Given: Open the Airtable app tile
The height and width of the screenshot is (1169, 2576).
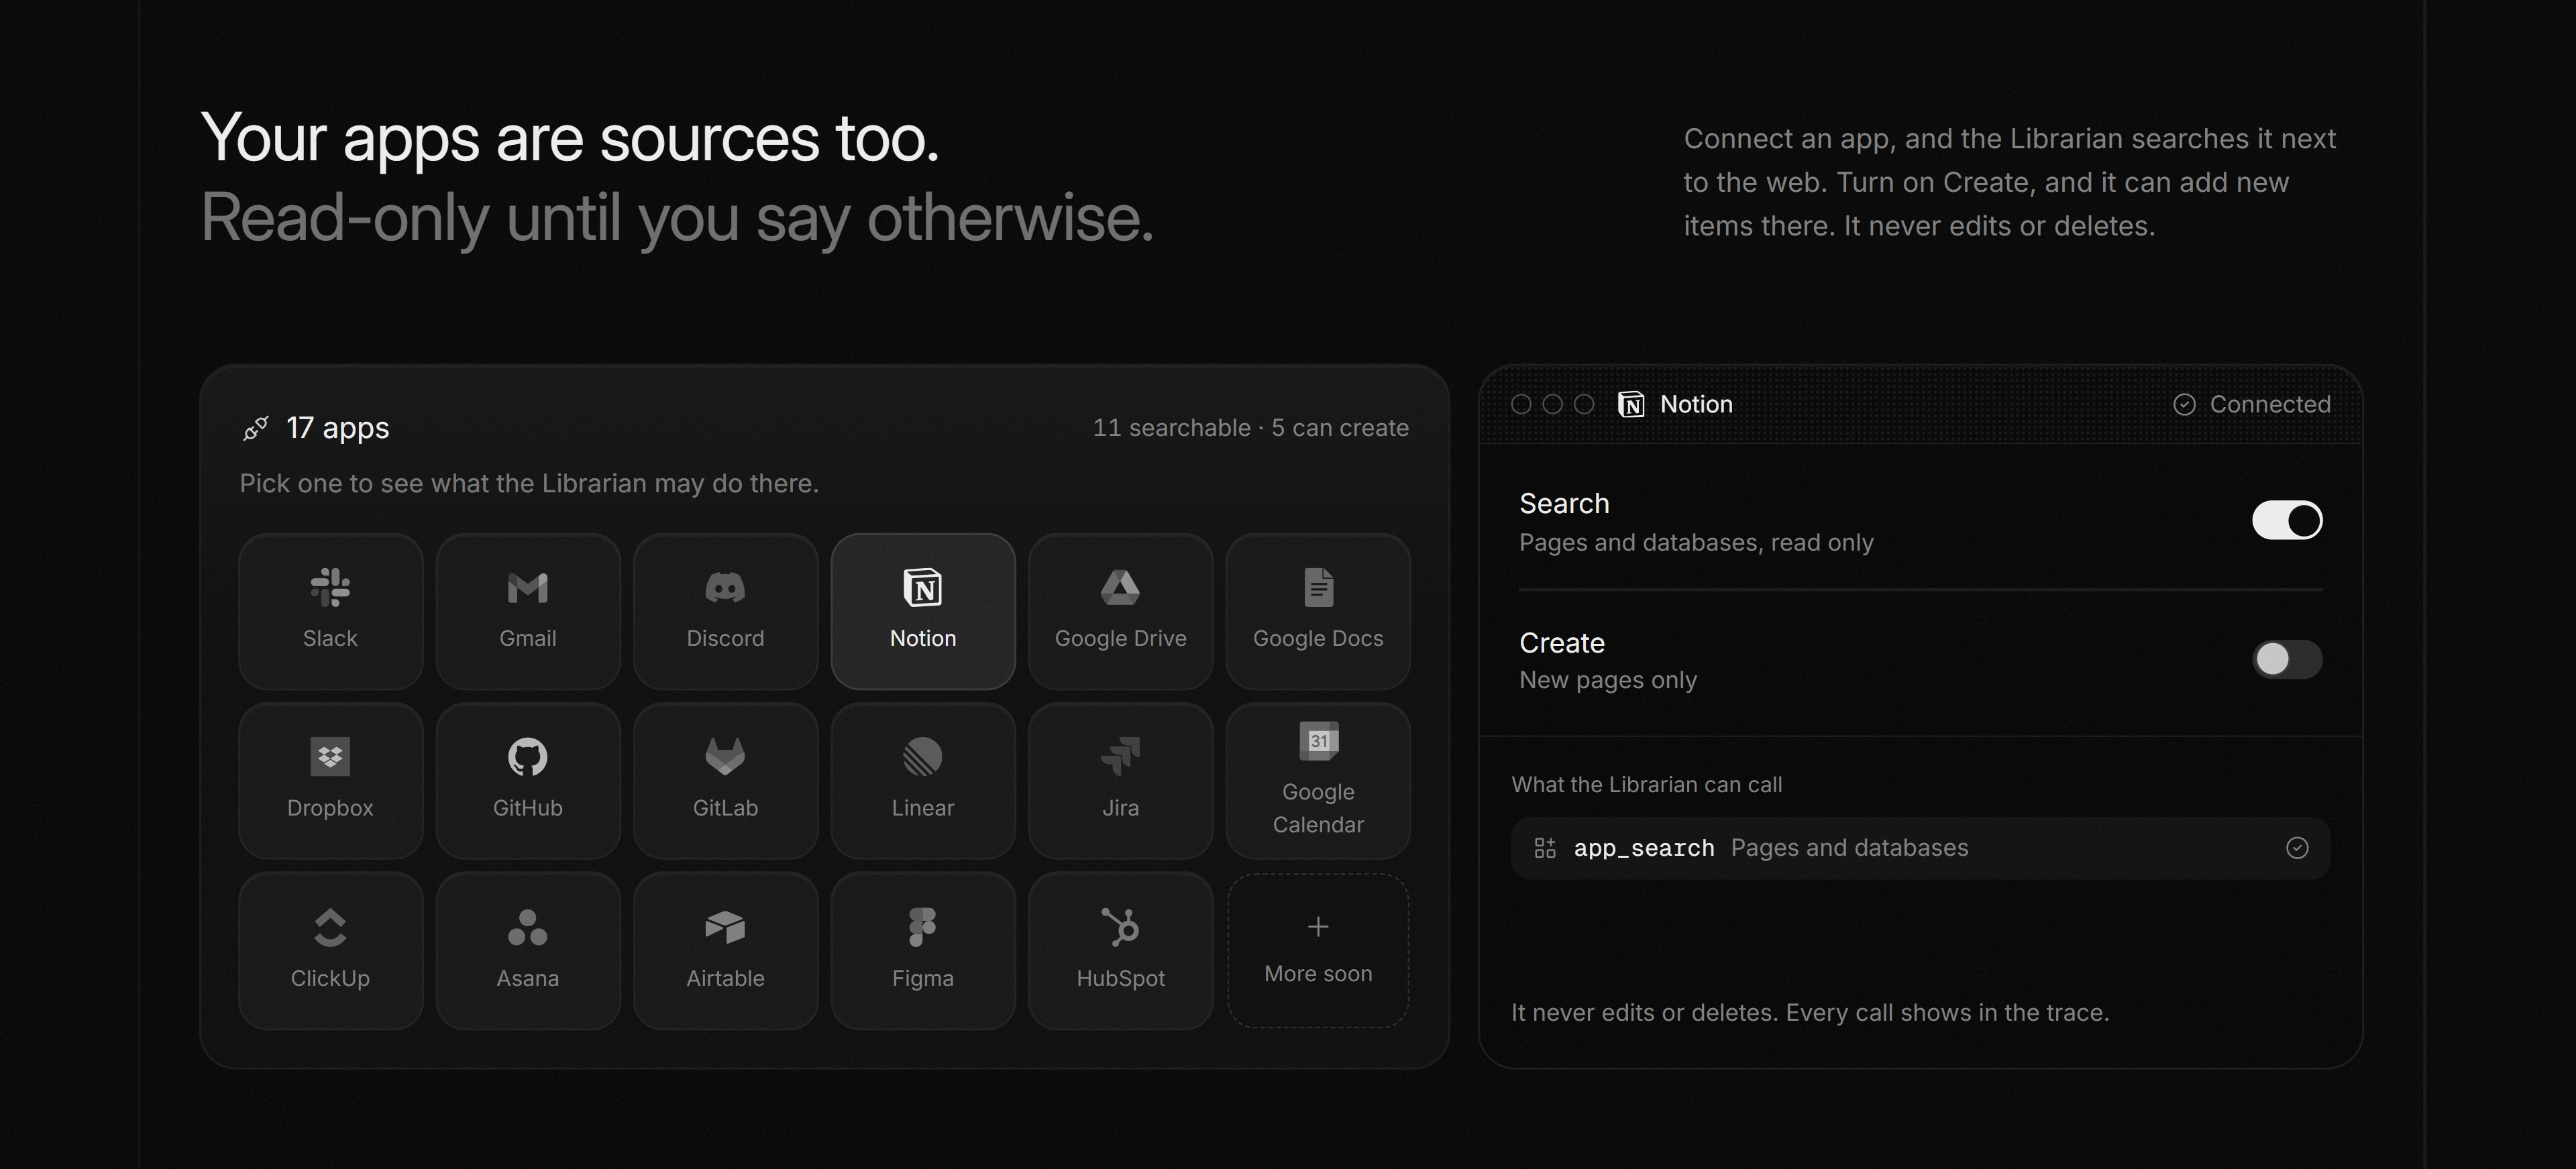Looking at the screenshot, I should coord(725,951).
